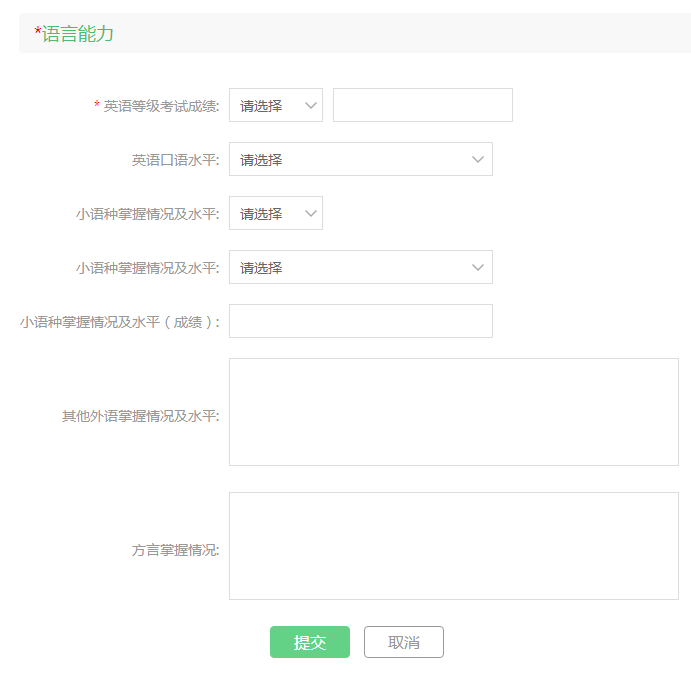Open the 英语口语水平 dropdown

(360, 159)
